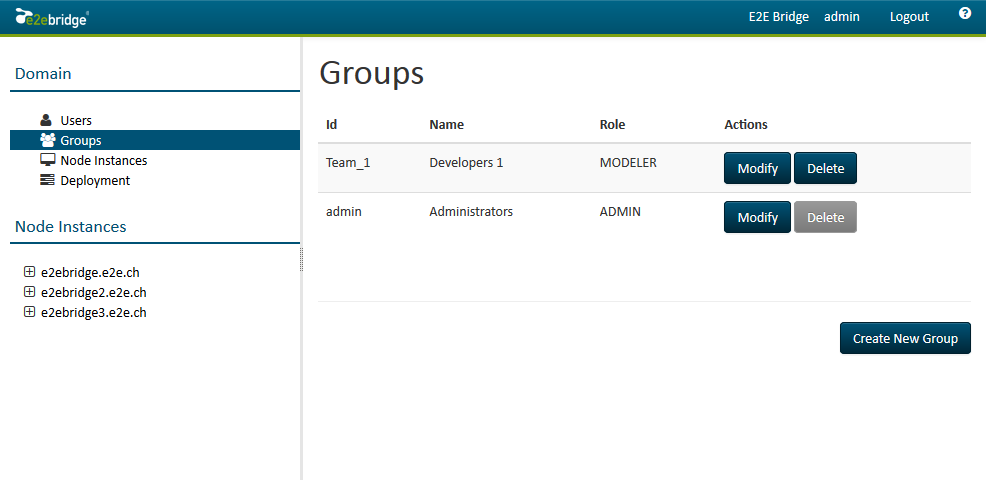Click the Users person icon
Viewport: 986px width, 480px height.
(47, 120)
